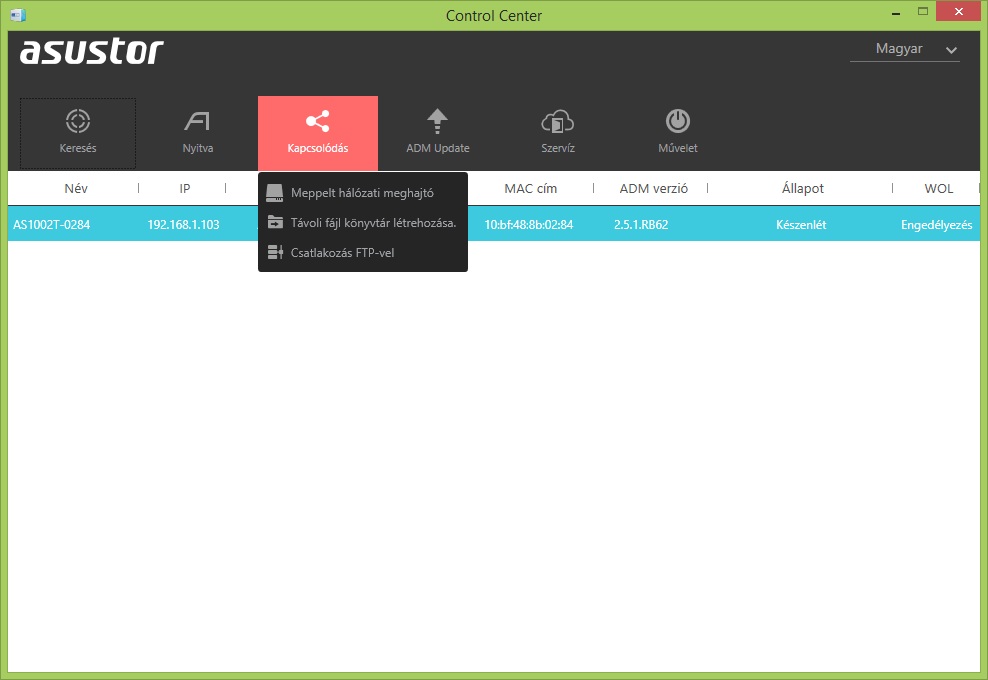Click the Control Center app icon in title bar
The height and width of the screenshot is (680, 988).
[18, 14]
